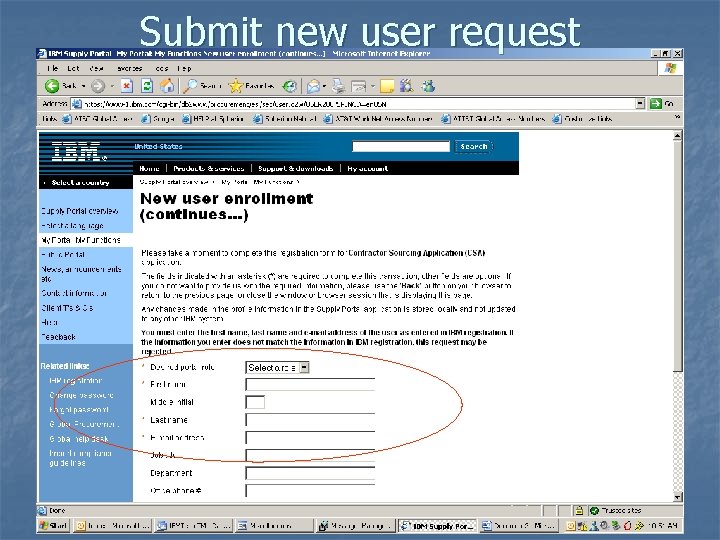Open Supply Portal overview sidebar link

point(79,211)
